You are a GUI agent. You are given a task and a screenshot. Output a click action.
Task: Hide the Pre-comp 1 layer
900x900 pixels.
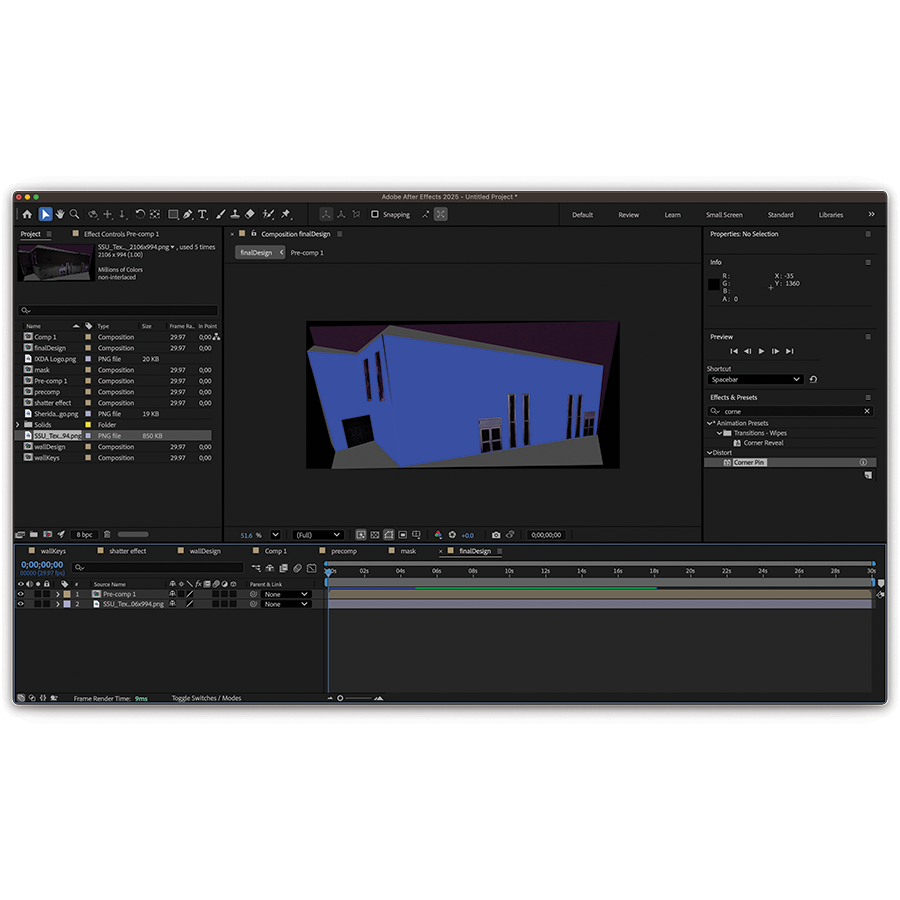coord(20,594)
